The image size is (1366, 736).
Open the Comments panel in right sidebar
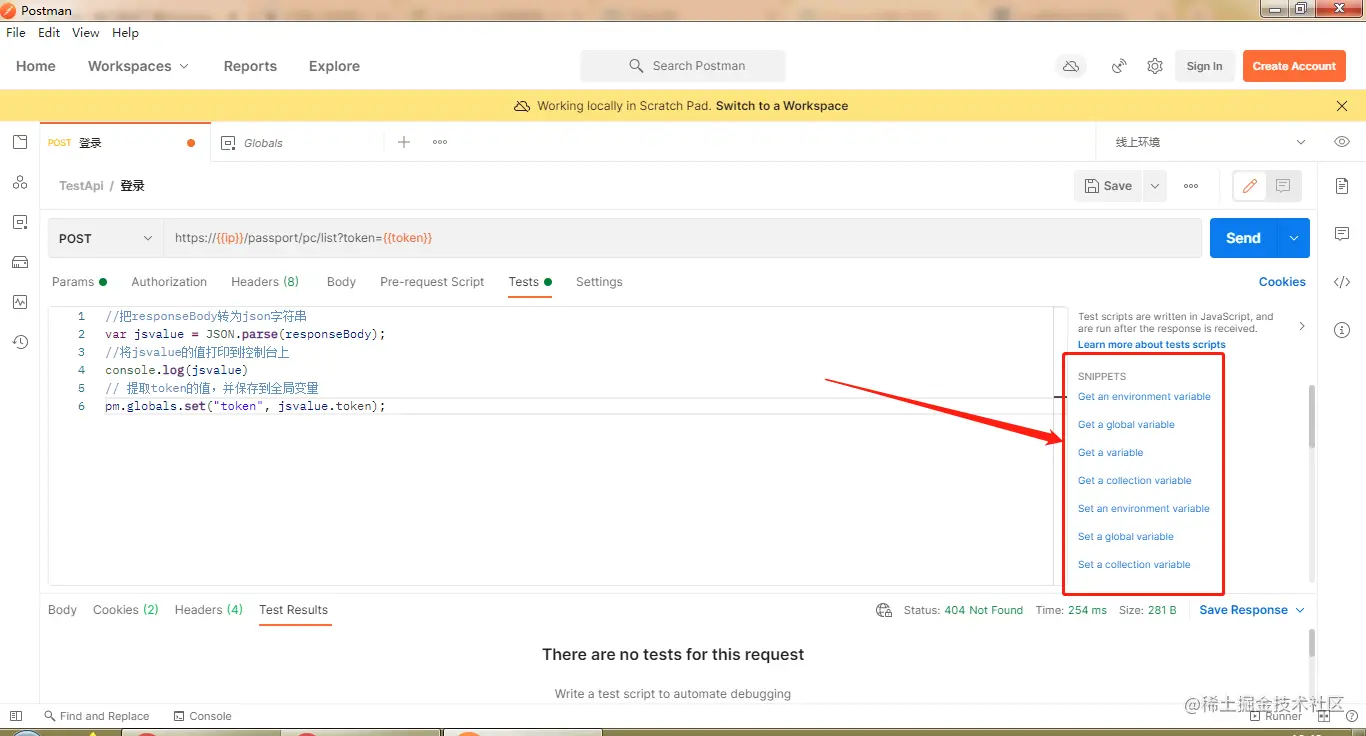pyautogui.click(x=1342, y=234)
